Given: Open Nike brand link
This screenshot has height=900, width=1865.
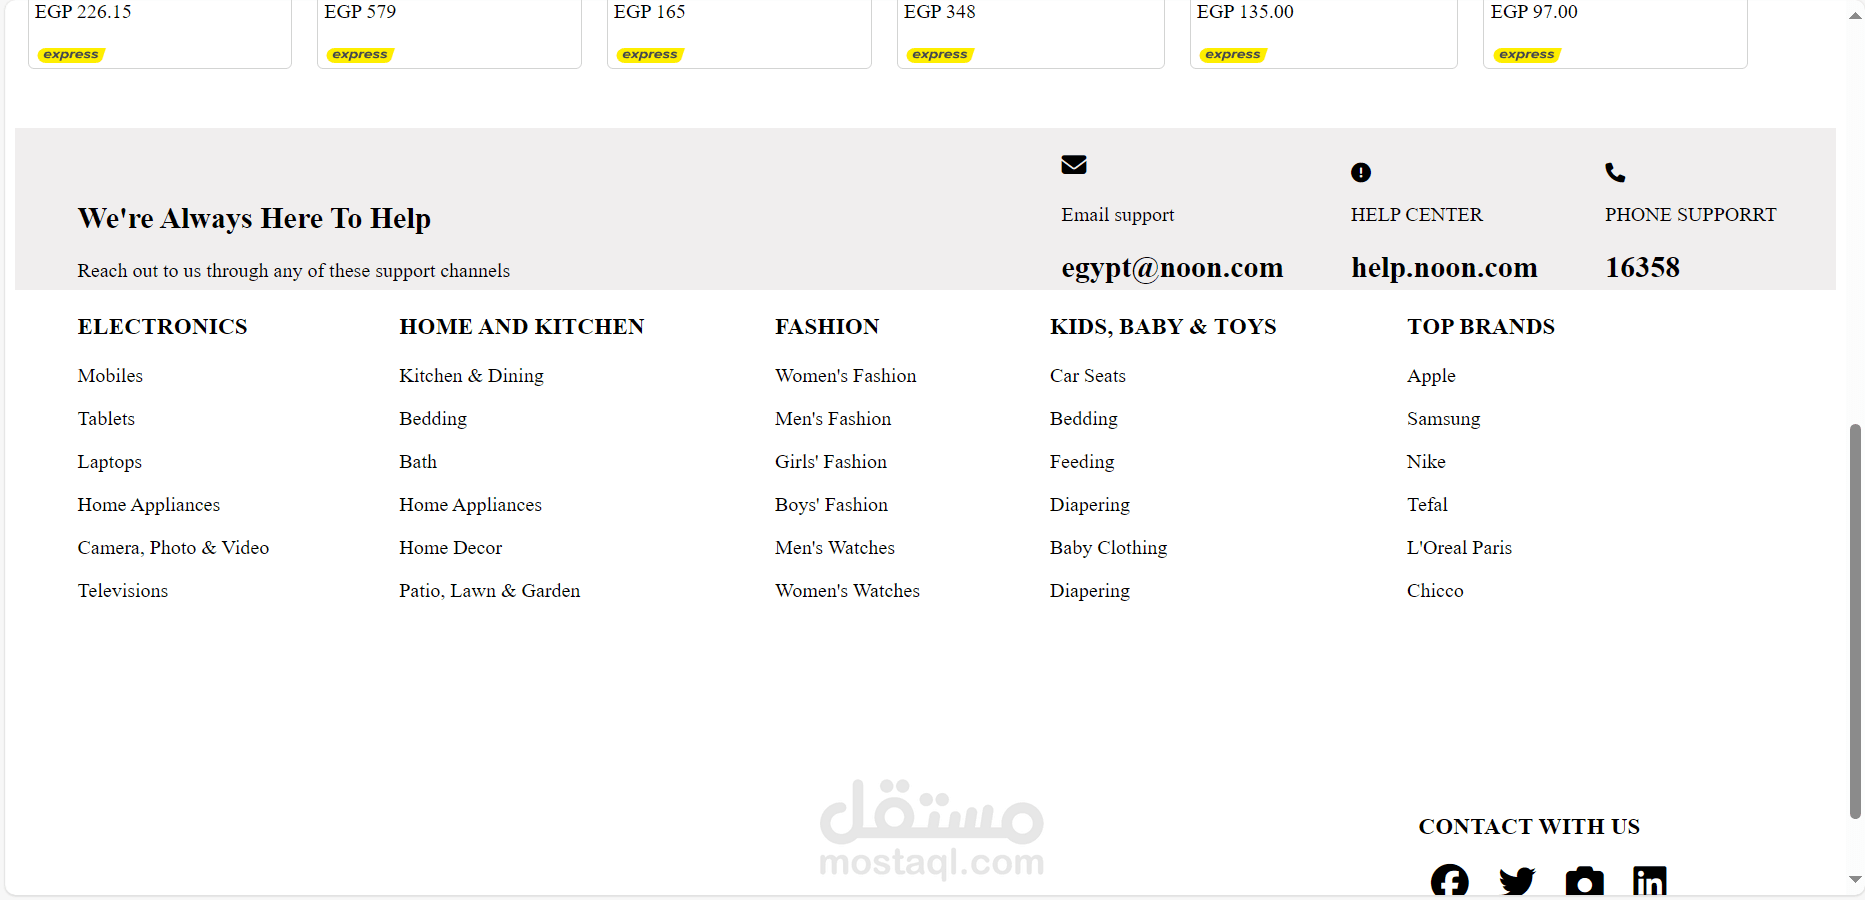Looking at the screenshot, I should (1426, 462).
